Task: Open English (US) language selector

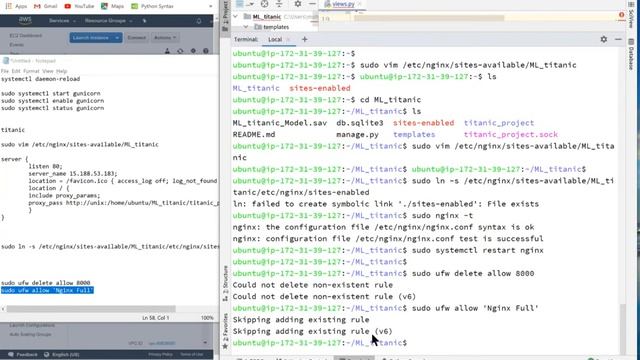Action: tap(62, 354)
